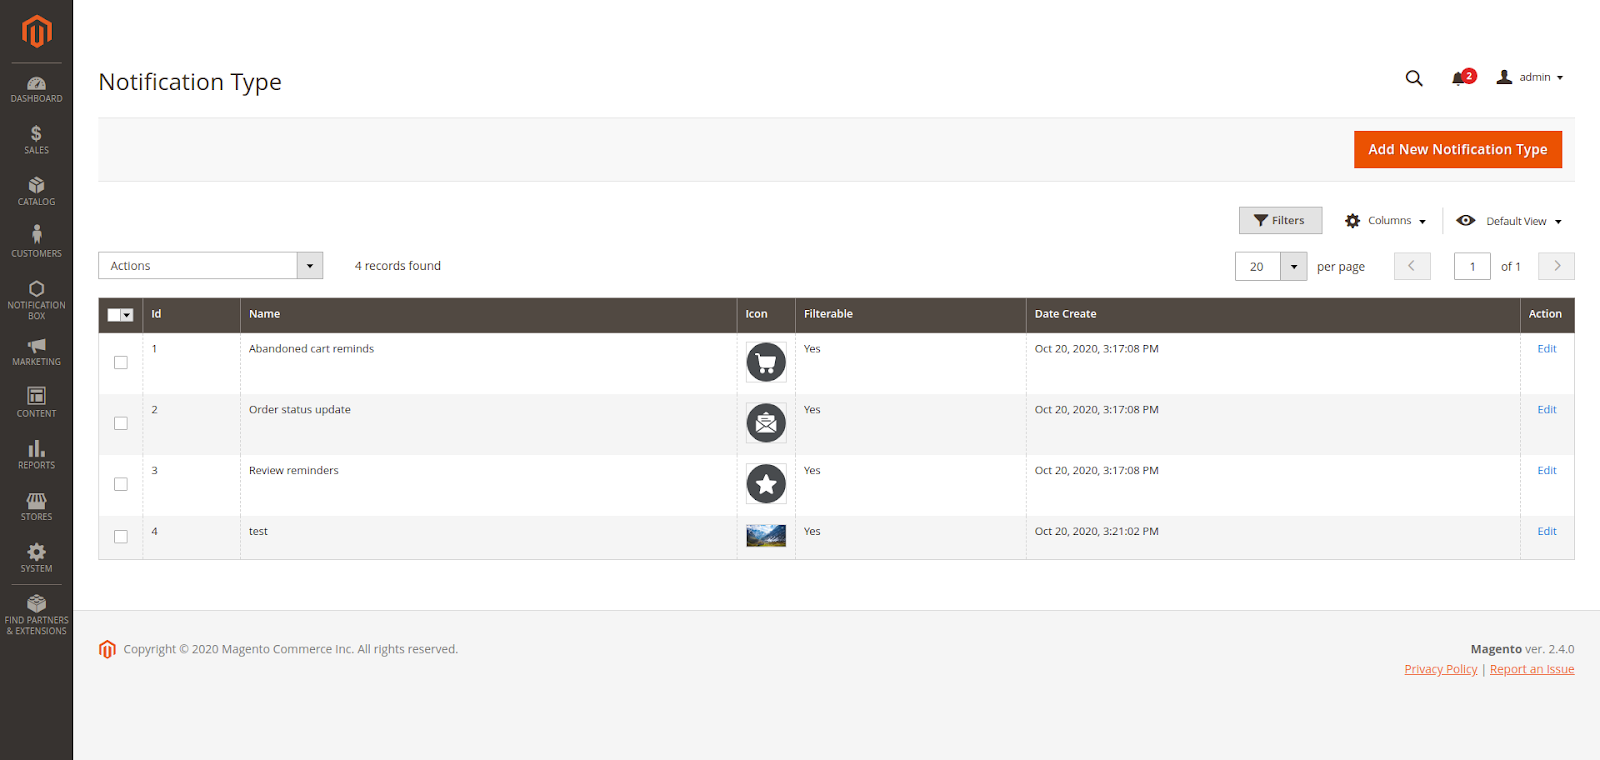Sort table by Id column
Screen dimensions: 1600x760
coord(192,315)
